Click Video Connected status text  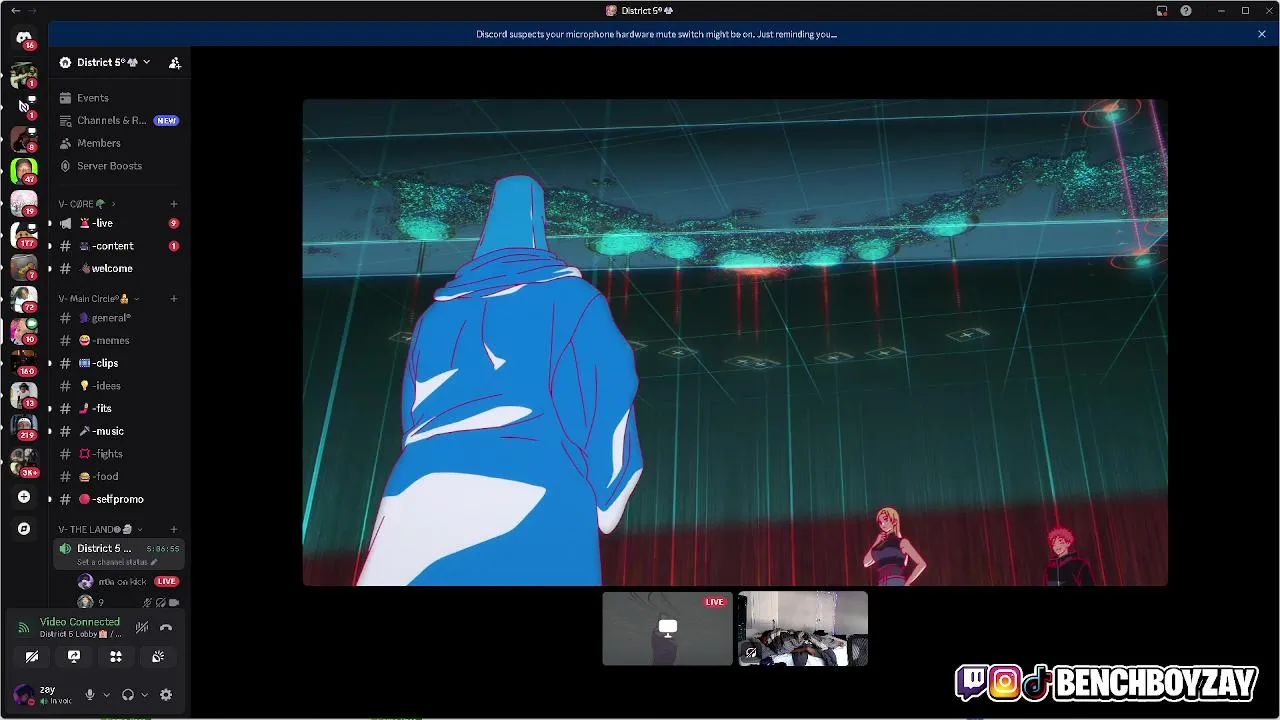80,622
